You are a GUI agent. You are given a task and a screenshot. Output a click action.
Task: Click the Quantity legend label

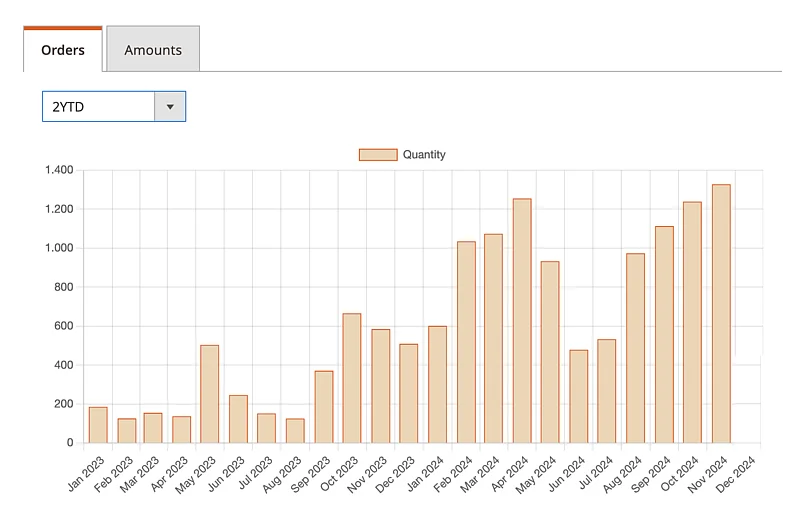(424, 155)
